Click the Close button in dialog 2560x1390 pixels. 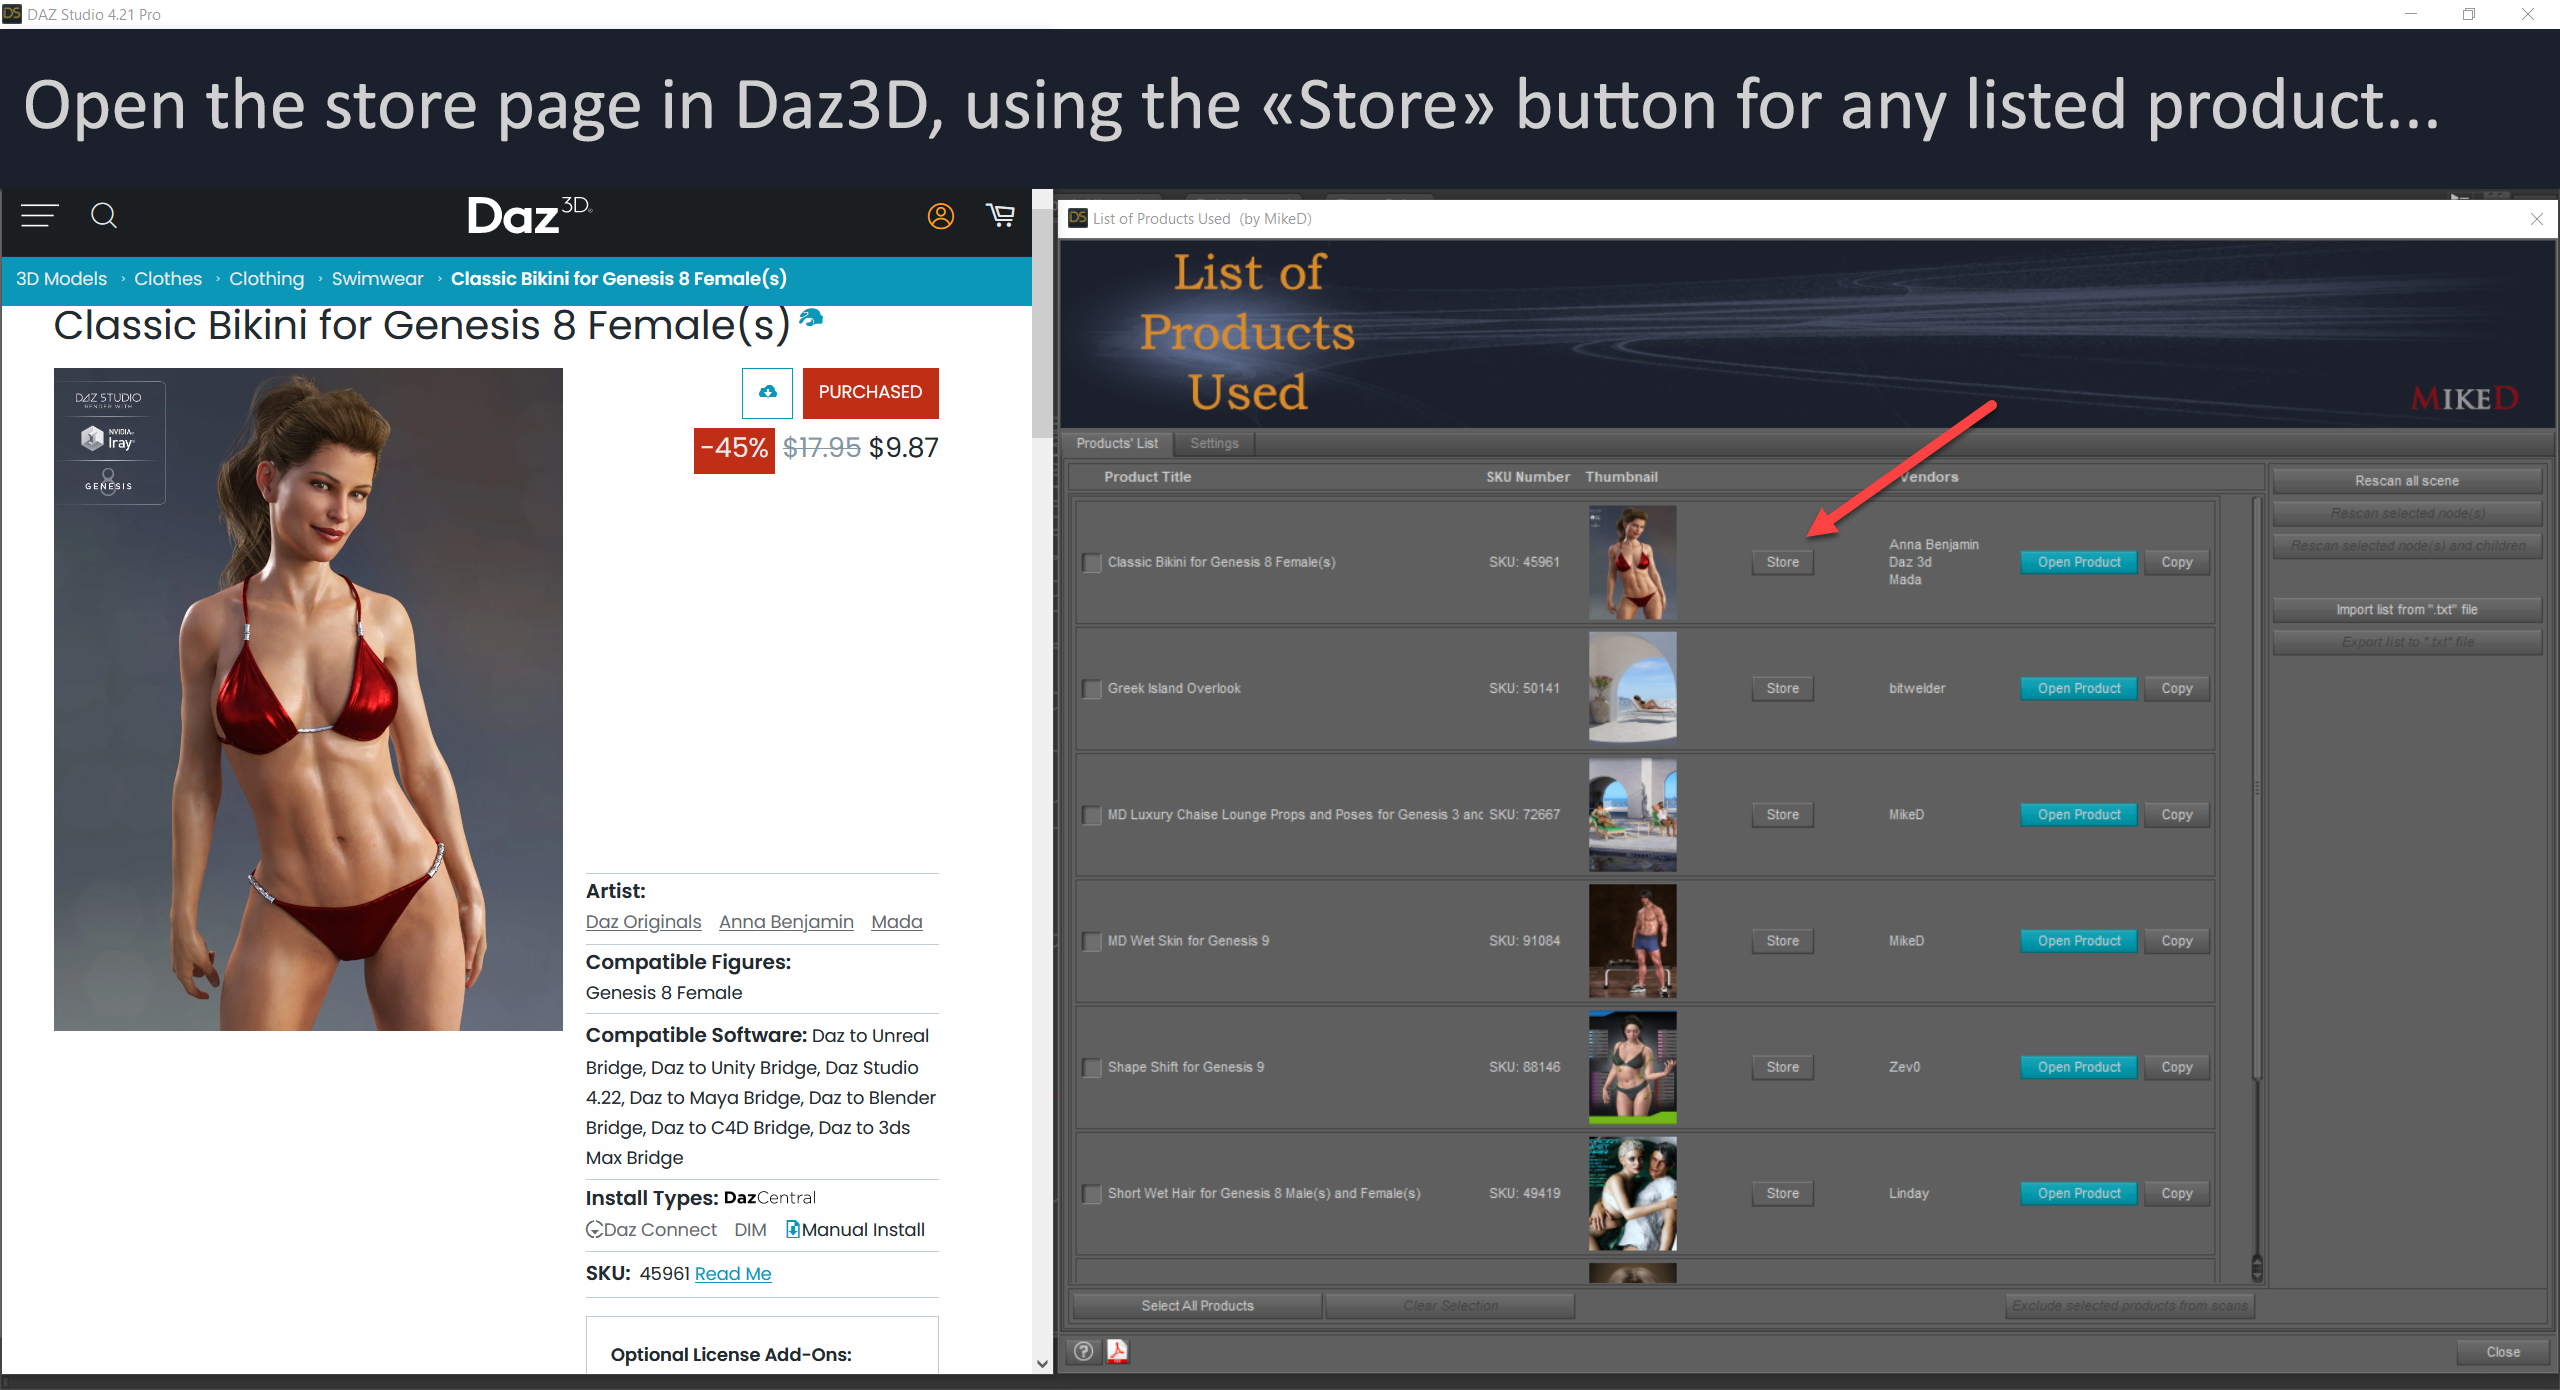coord(2502,1352)
